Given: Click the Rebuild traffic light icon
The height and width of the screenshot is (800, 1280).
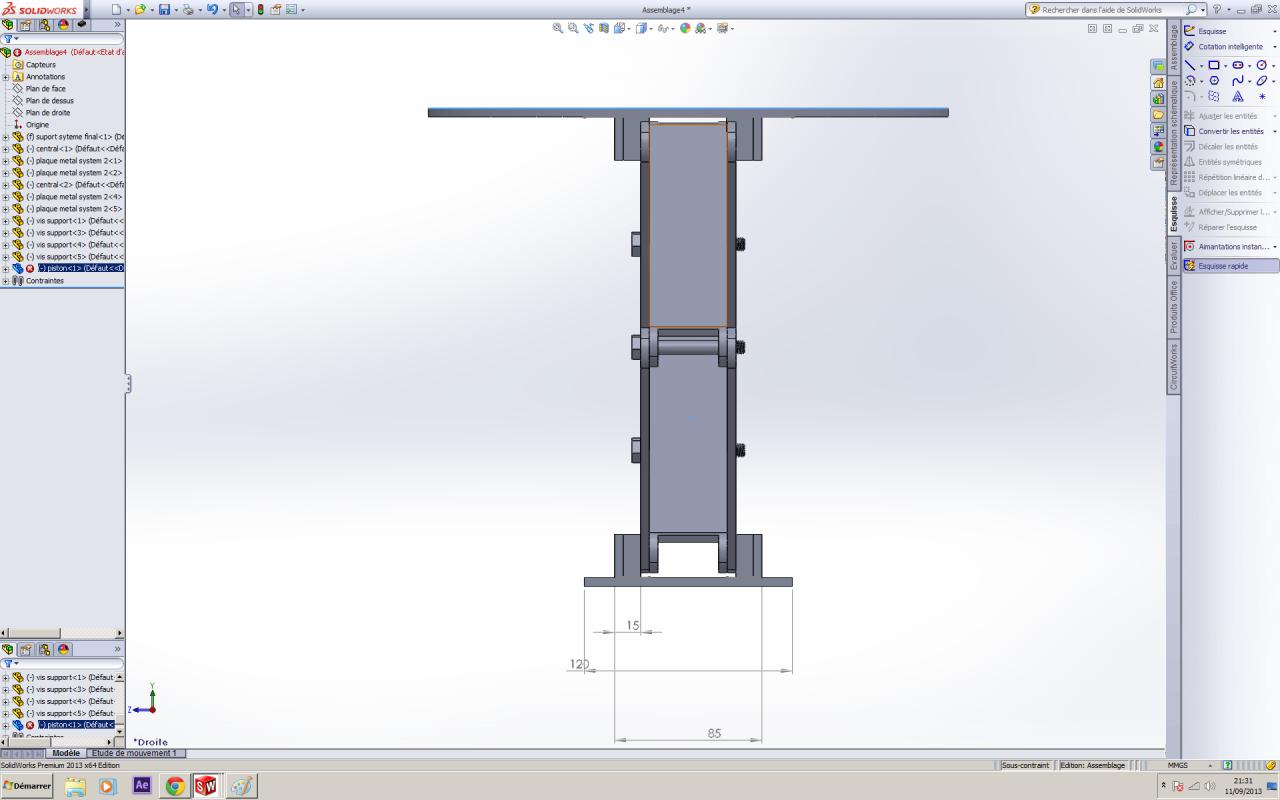Looking at the screenshot, I should click(x=260, y=10).
